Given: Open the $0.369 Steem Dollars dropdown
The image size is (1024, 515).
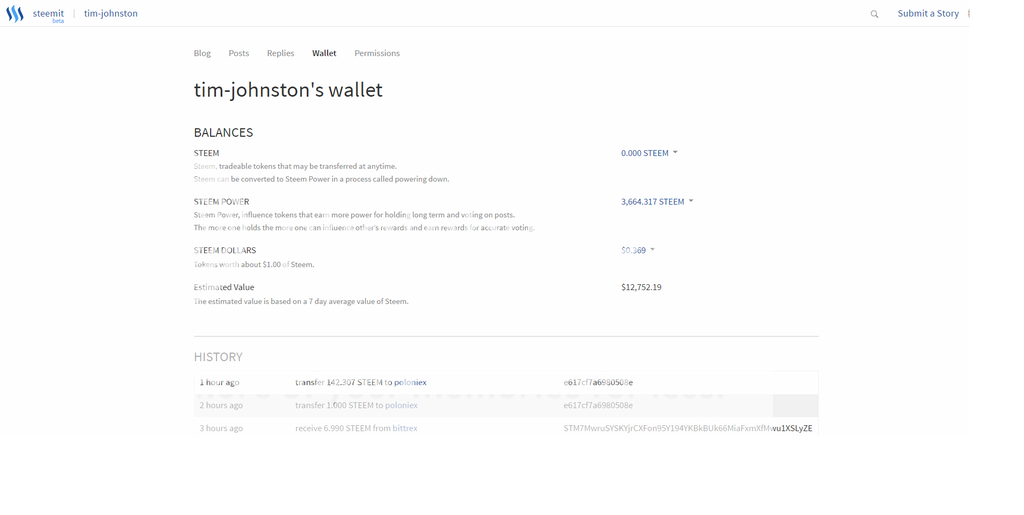Looking at the screenshot, I should tap(637, 250).
